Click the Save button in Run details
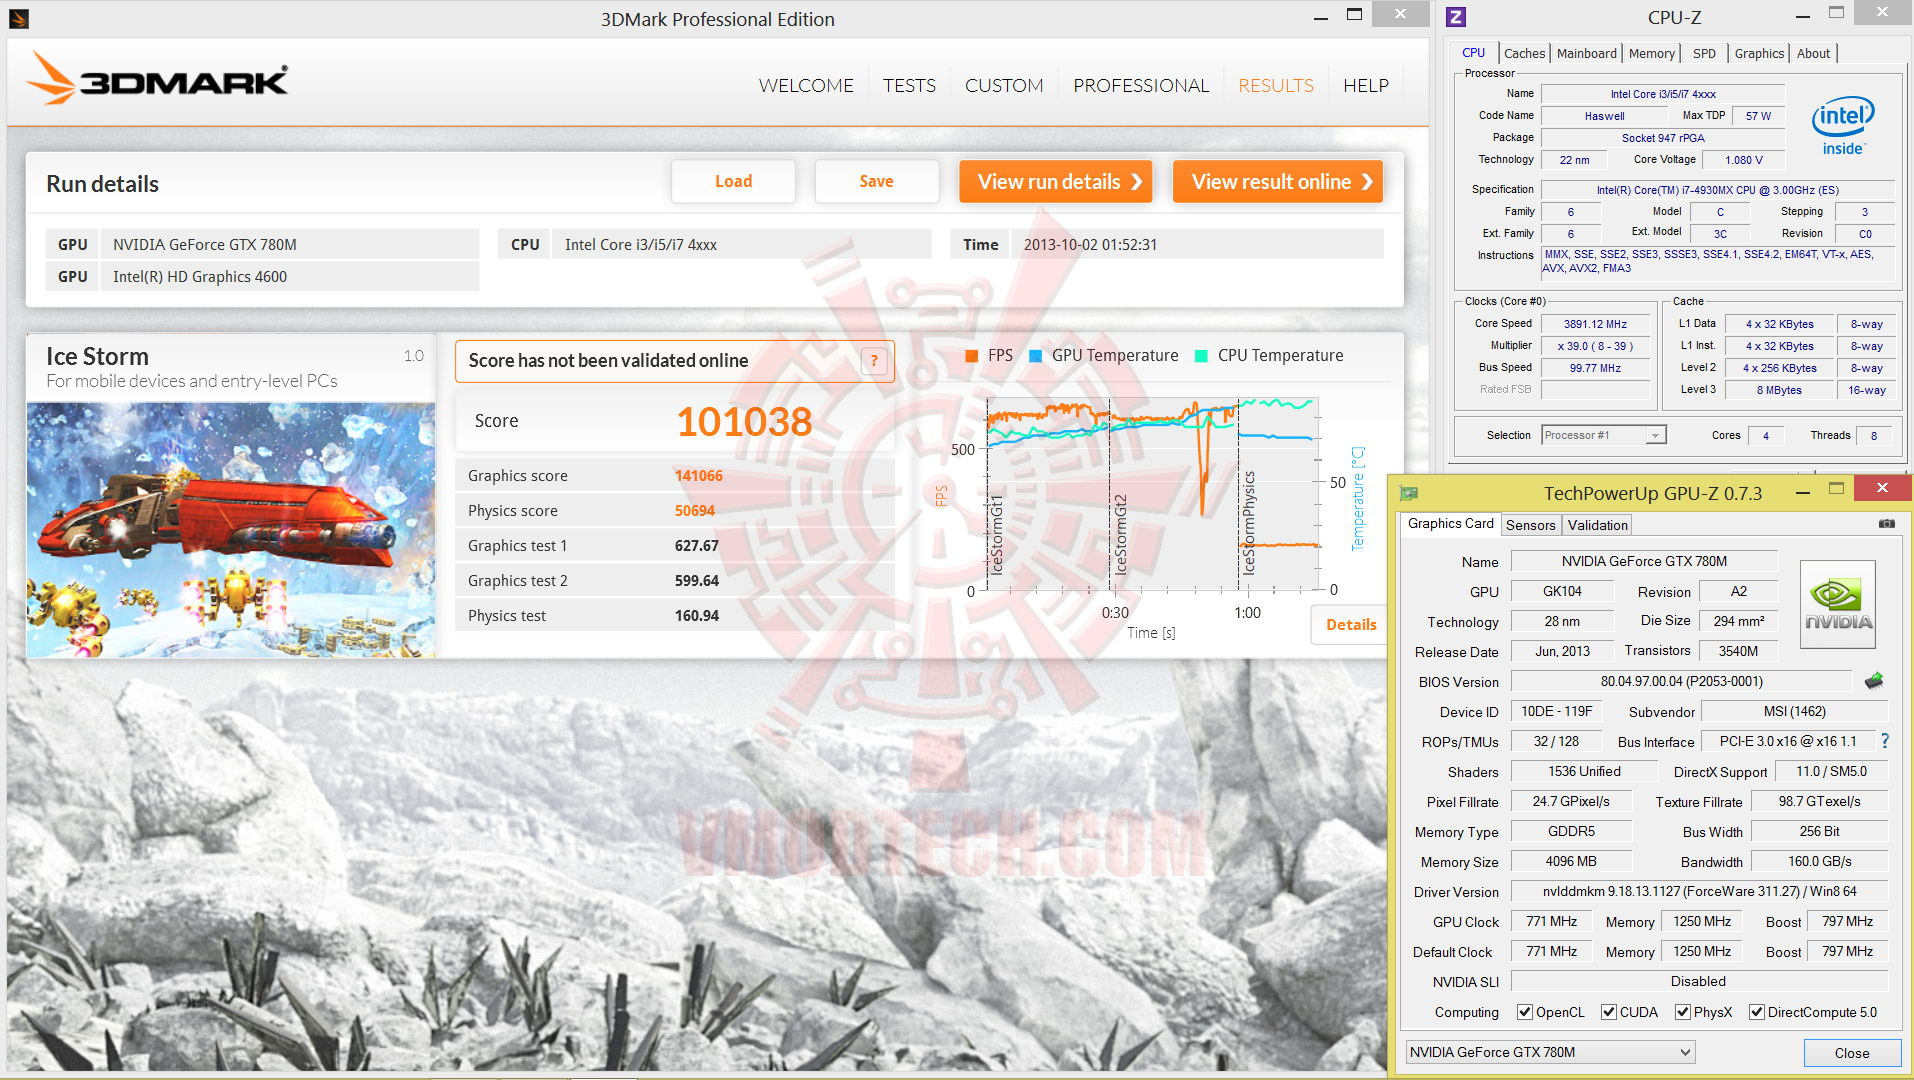Screen dimensions: 1914x1080 click(x=876, y=181)
